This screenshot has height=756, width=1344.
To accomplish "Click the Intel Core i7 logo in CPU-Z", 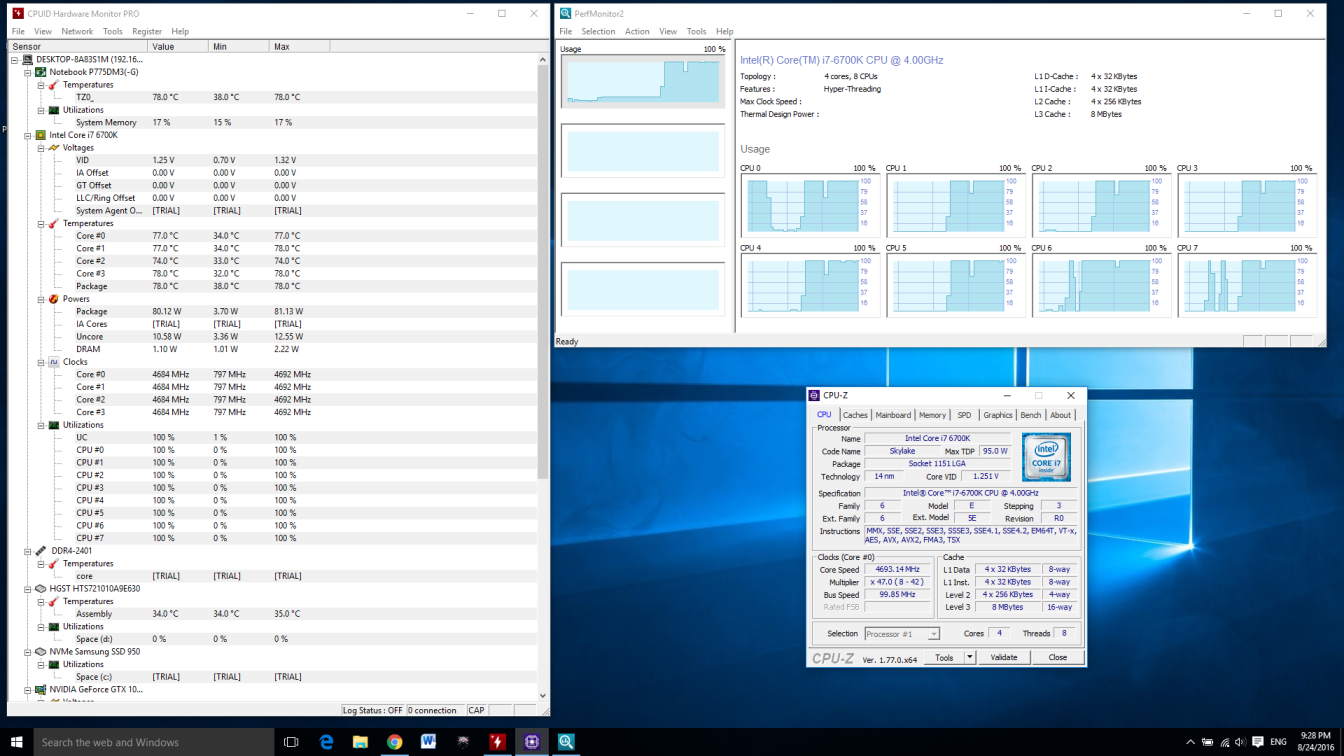I will (1046, 457).
